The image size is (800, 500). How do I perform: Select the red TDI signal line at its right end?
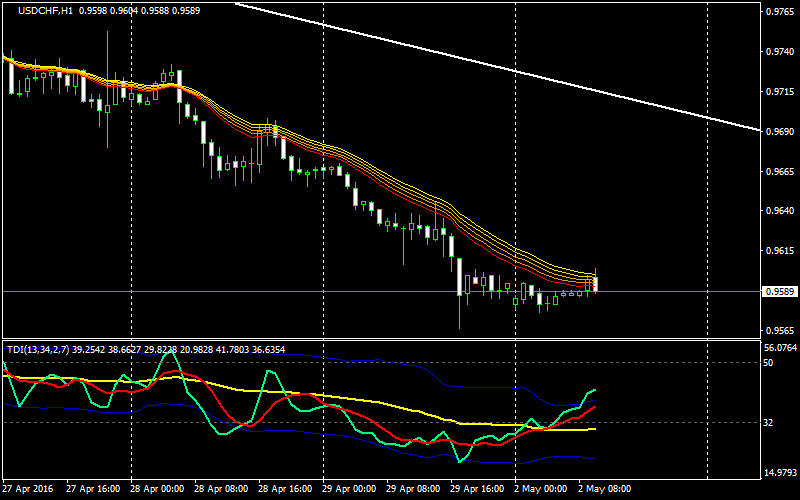[x=595, y=407]
